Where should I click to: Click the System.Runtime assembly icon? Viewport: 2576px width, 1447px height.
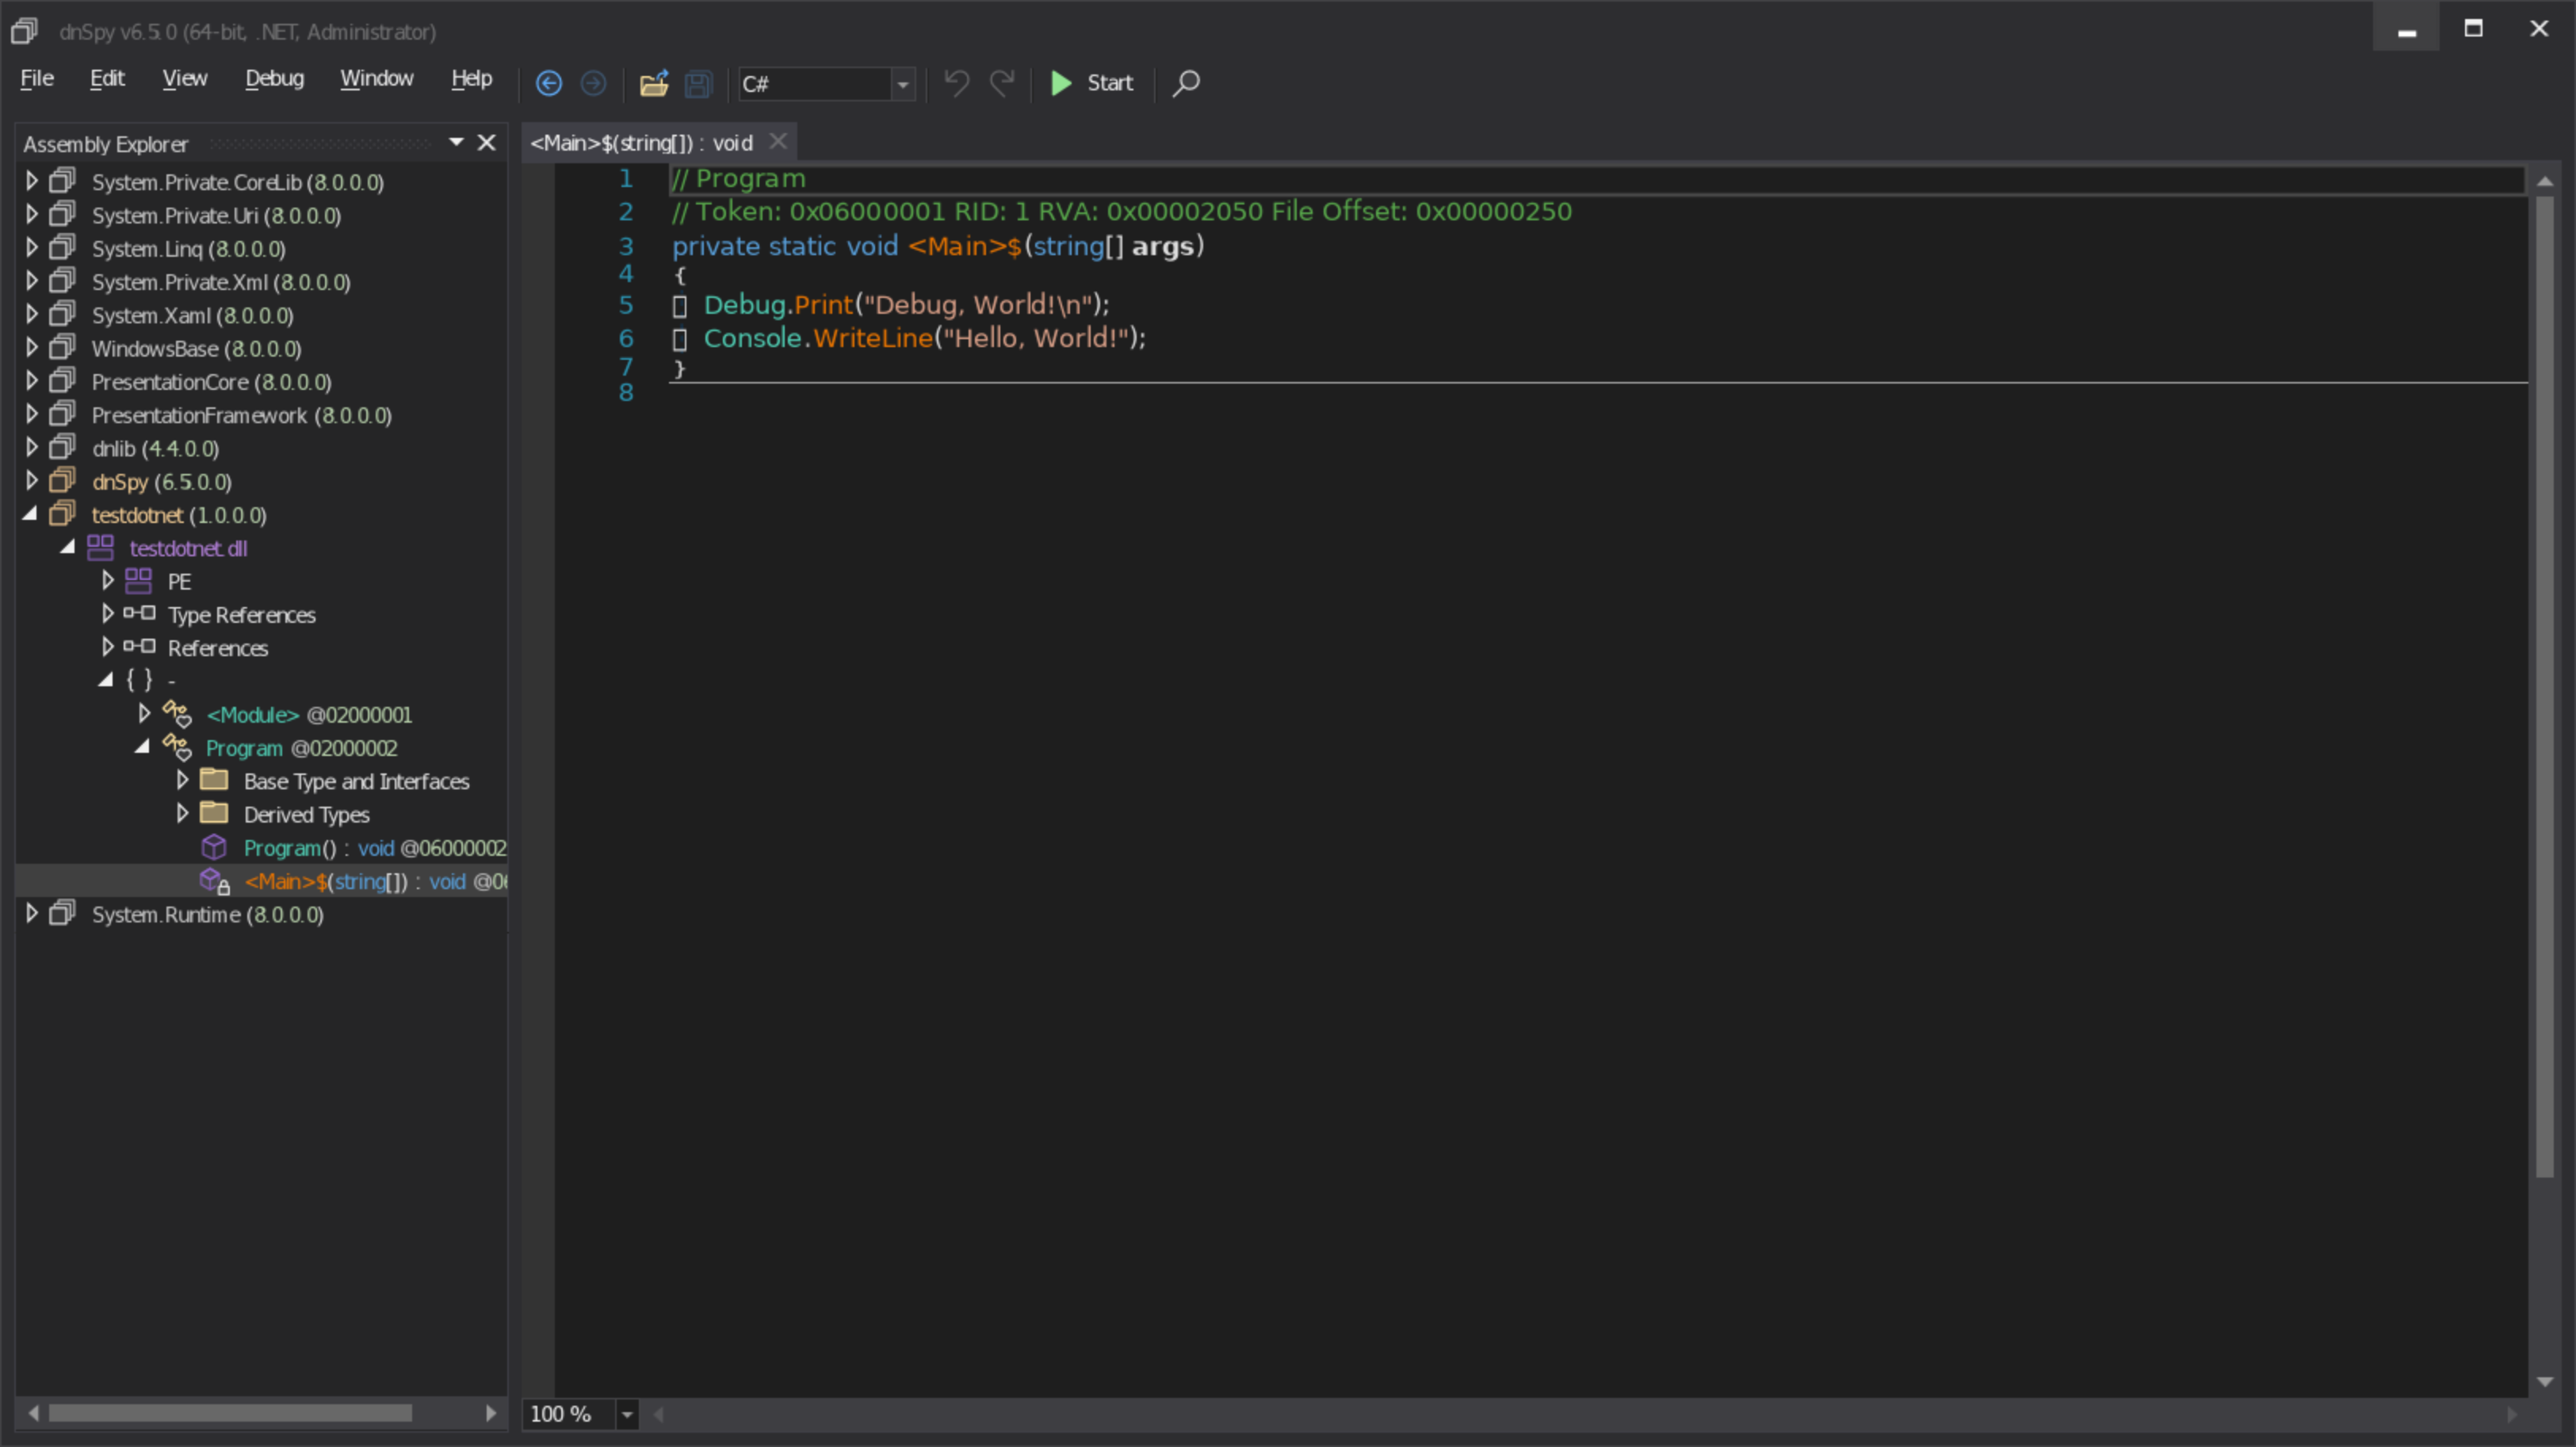[x=62, y=913]
